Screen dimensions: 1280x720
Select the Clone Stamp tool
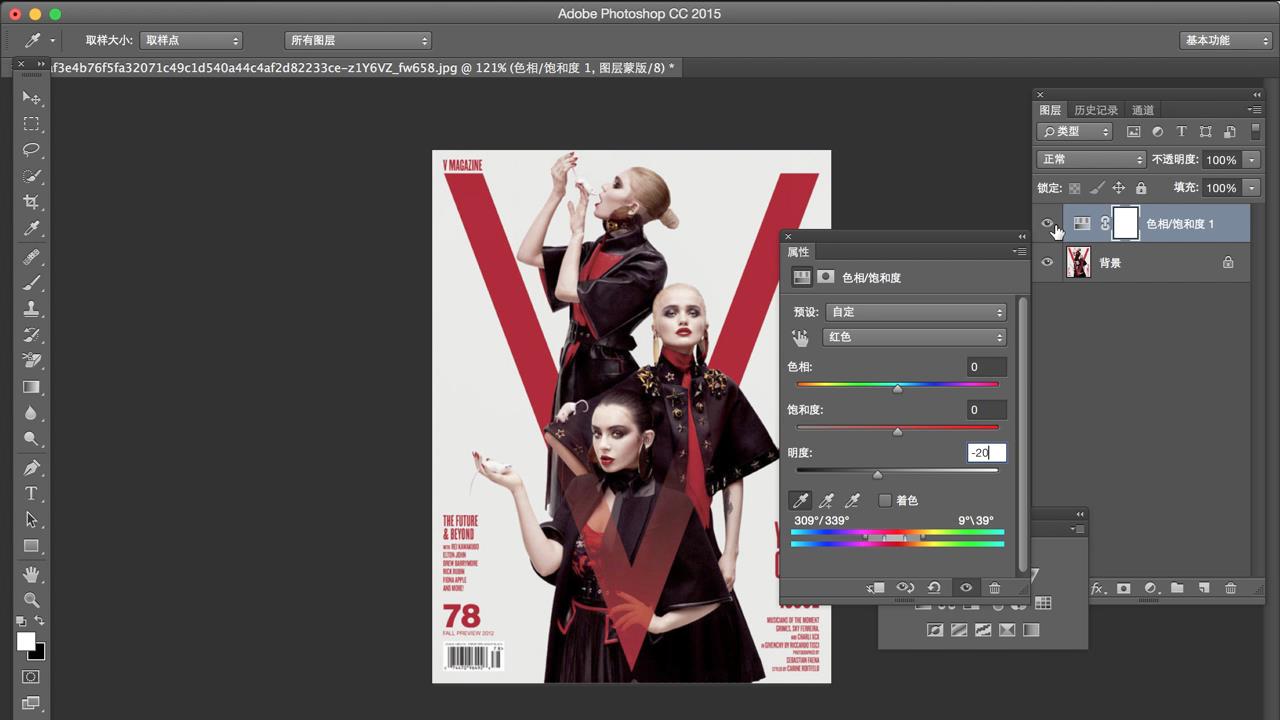31,309
